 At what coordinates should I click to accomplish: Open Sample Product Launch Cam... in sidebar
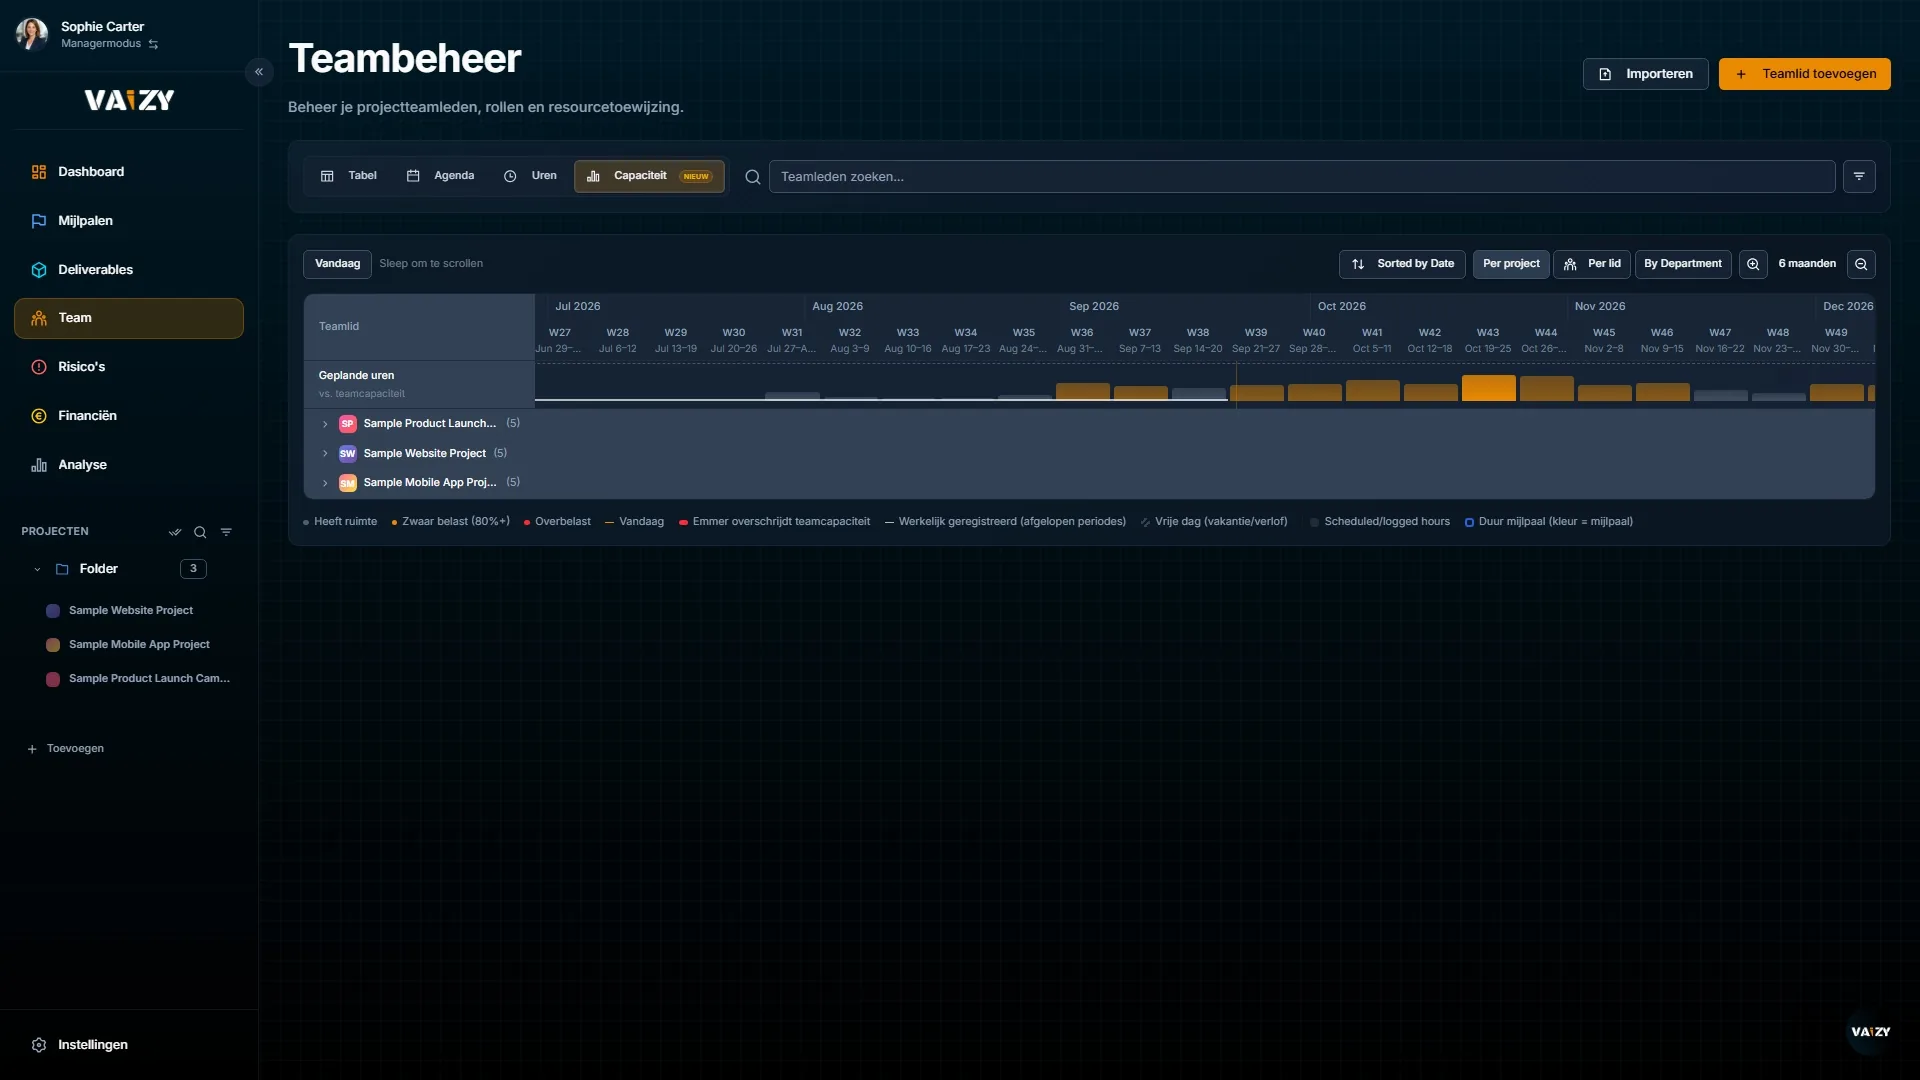(149, 679)
